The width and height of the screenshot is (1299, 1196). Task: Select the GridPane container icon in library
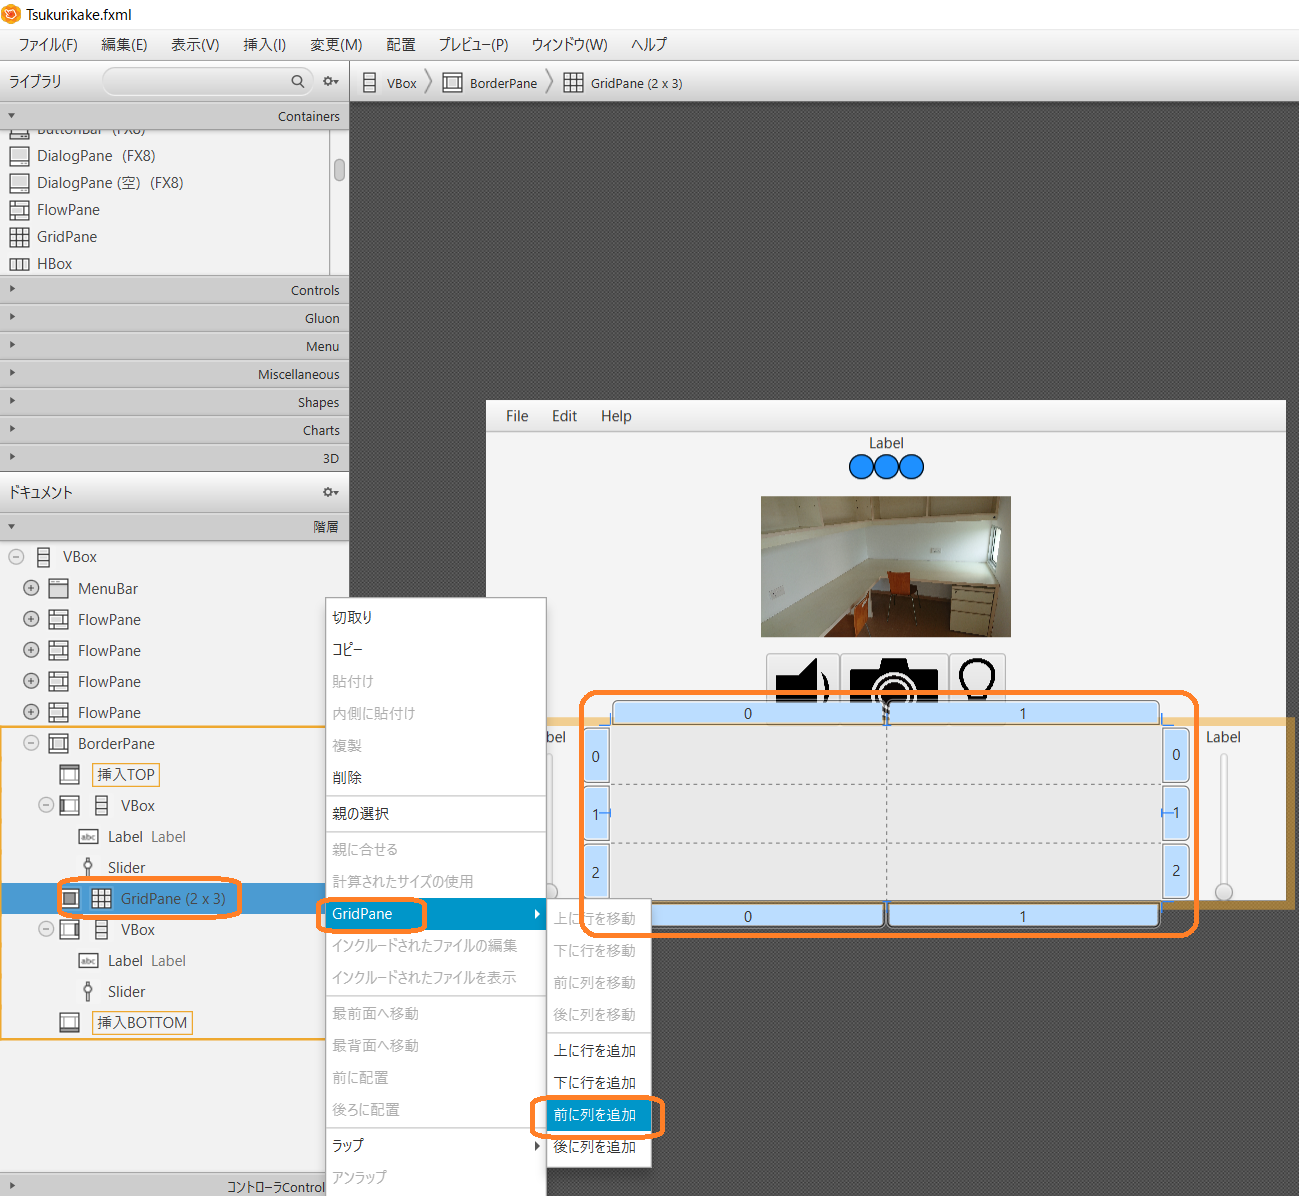pyautogui.click(x=19, y=237)
